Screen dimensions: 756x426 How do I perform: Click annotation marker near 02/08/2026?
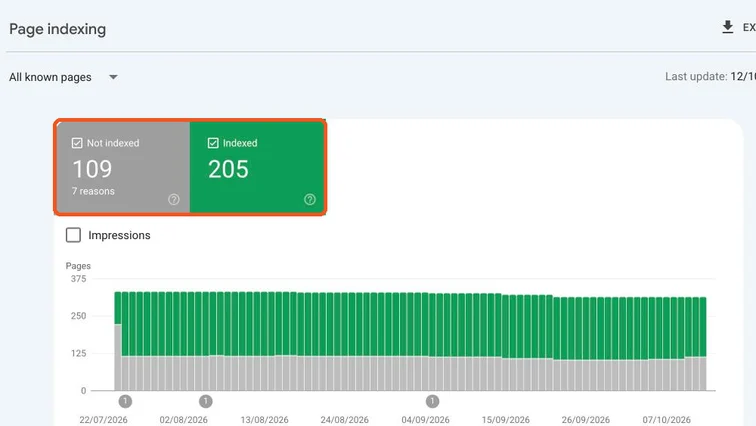[206, 401]
